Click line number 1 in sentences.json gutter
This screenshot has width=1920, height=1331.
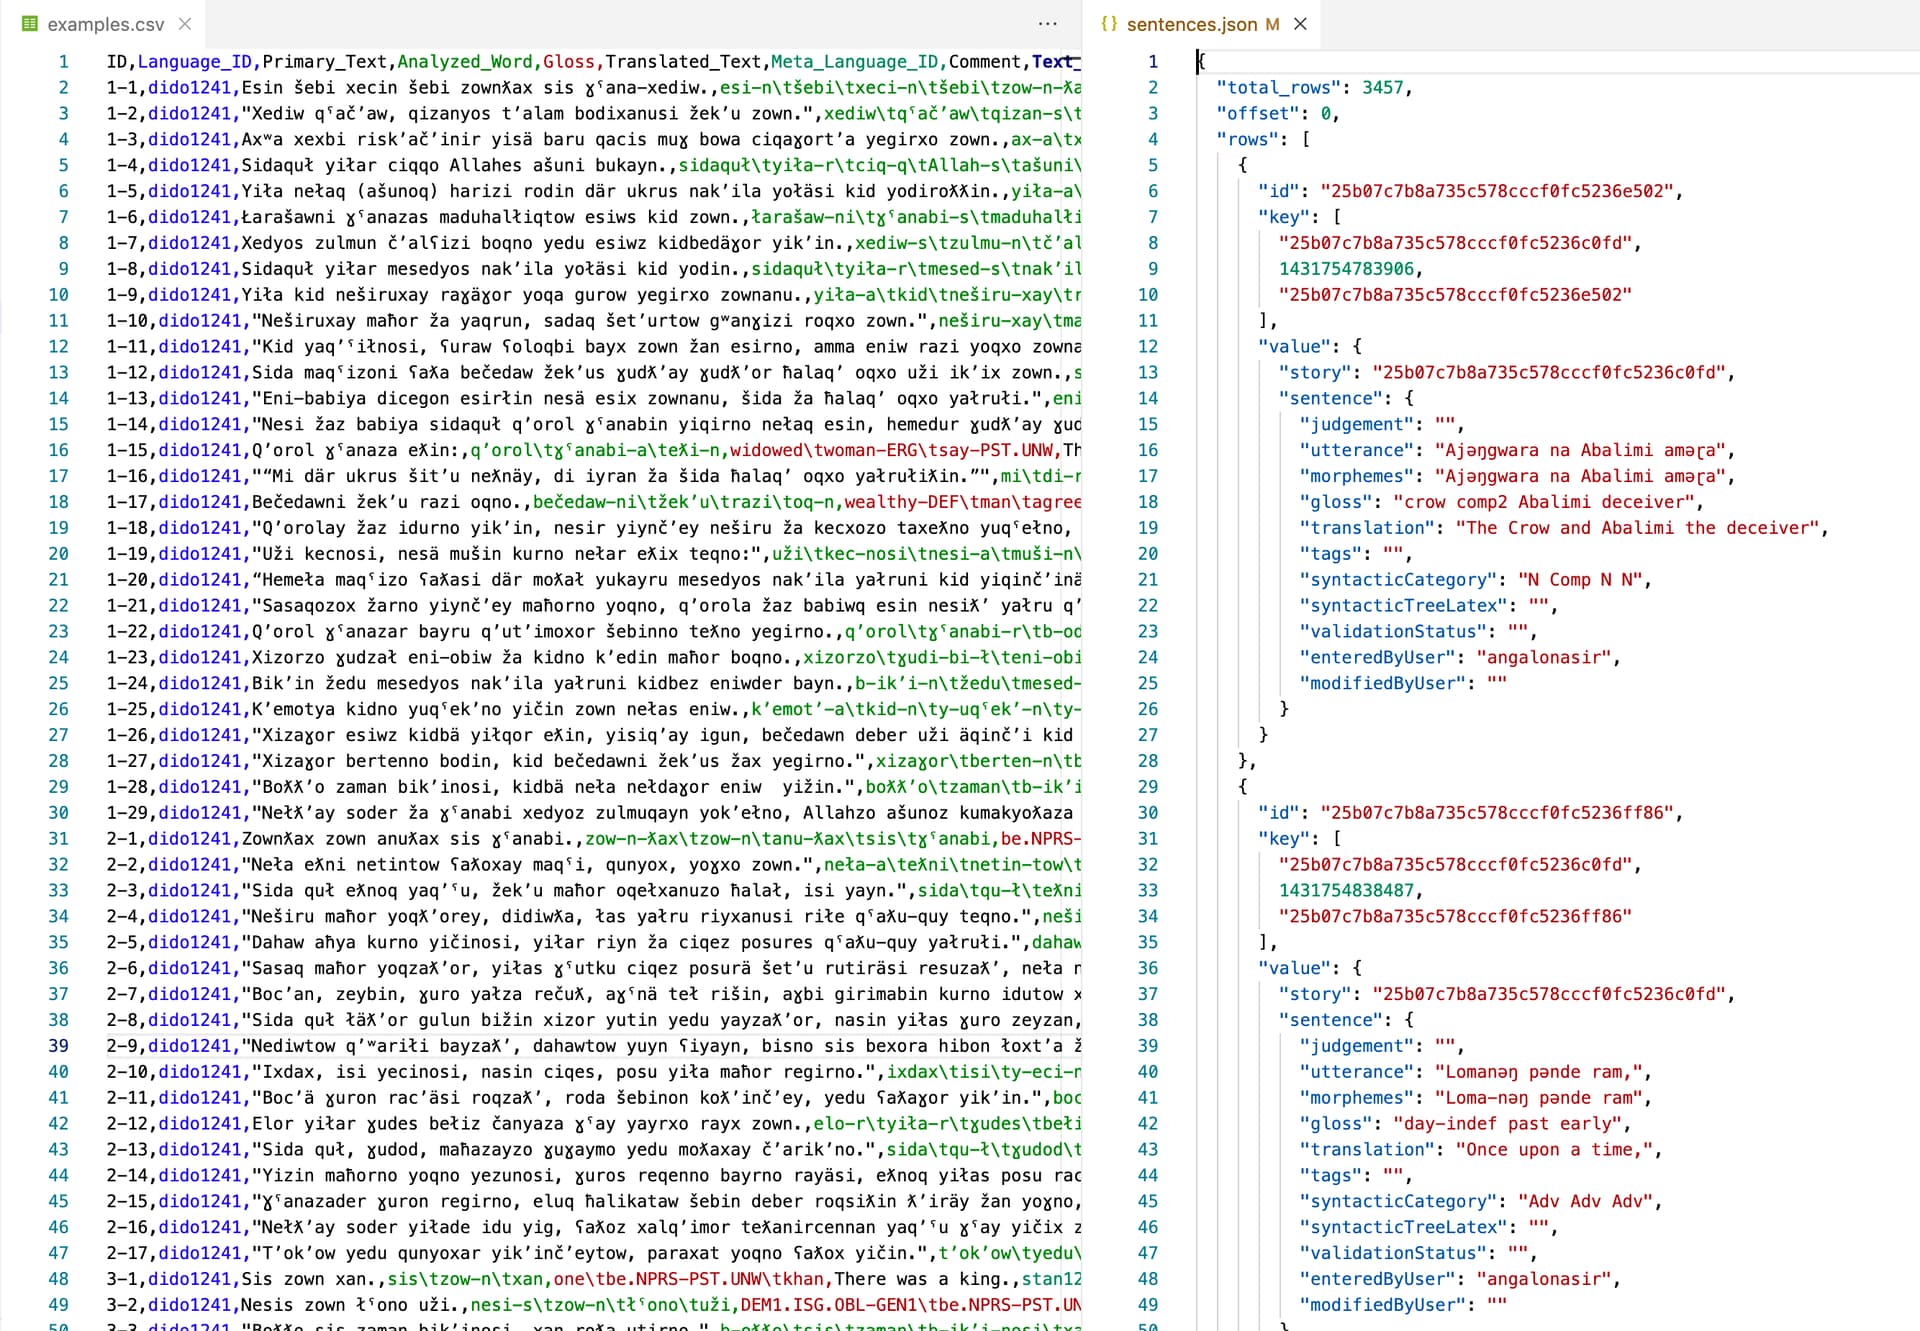[x=1152, y=62]
